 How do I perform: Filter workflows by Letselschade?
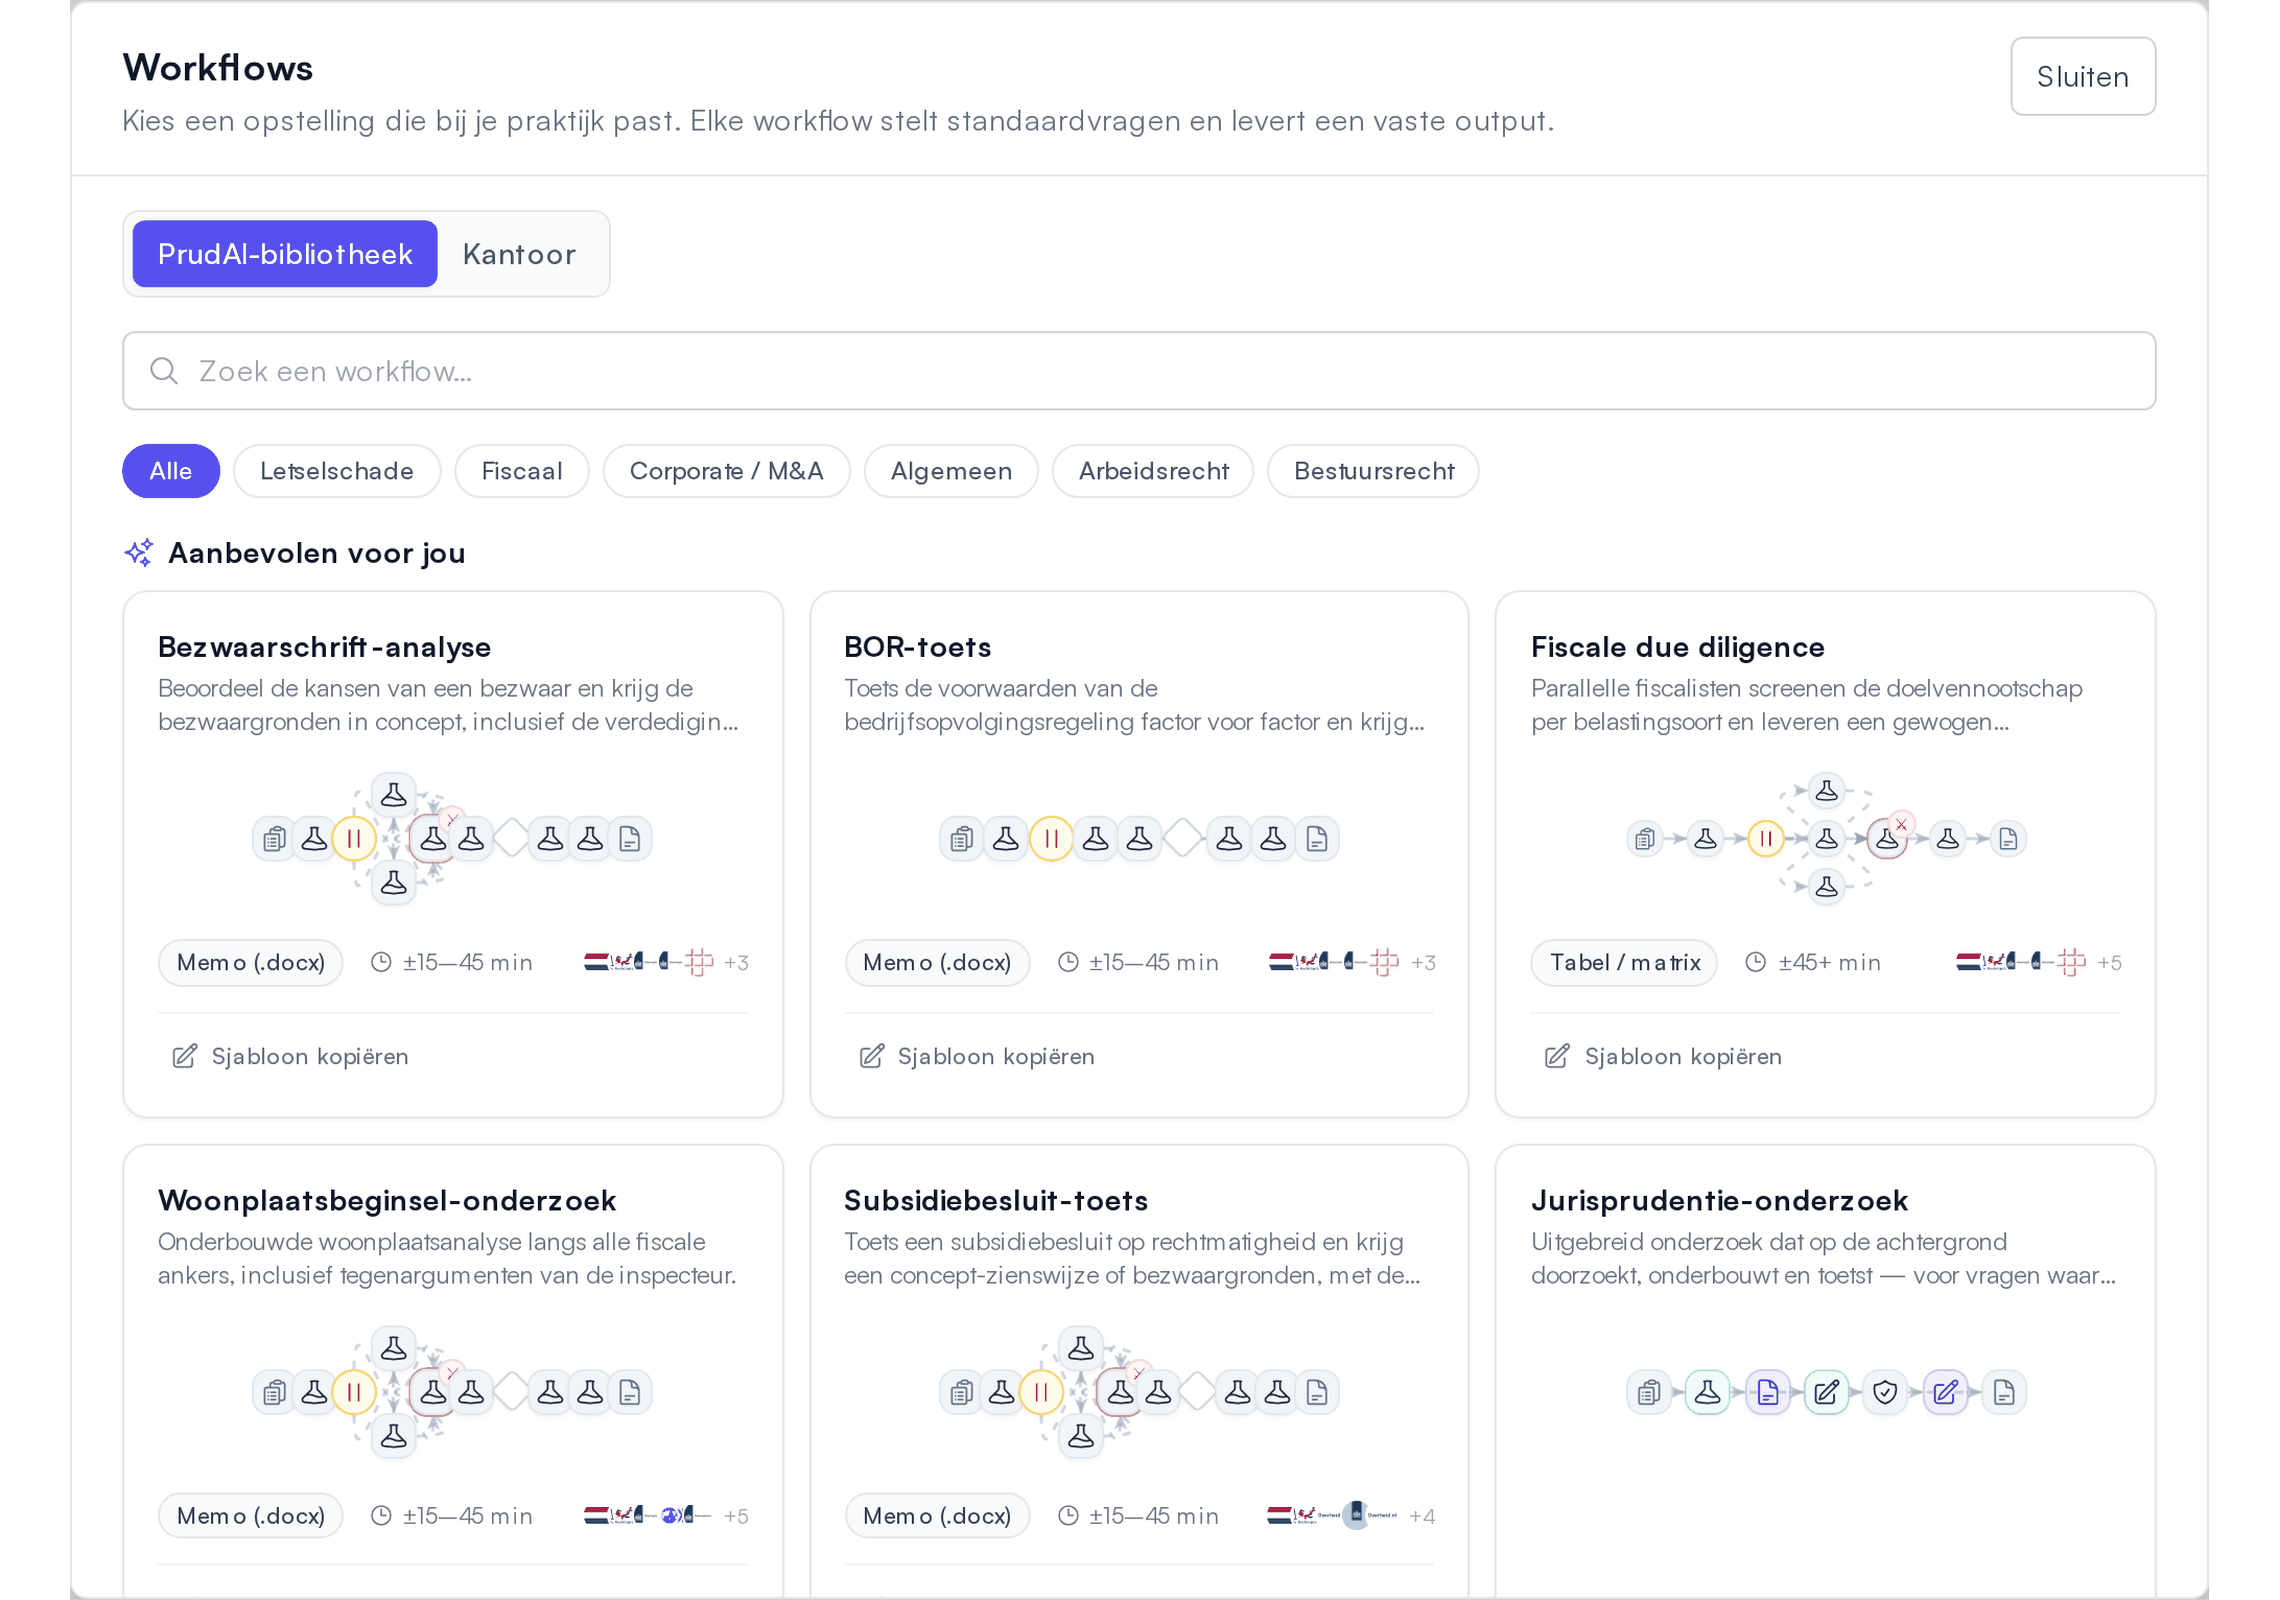point(337,471)
